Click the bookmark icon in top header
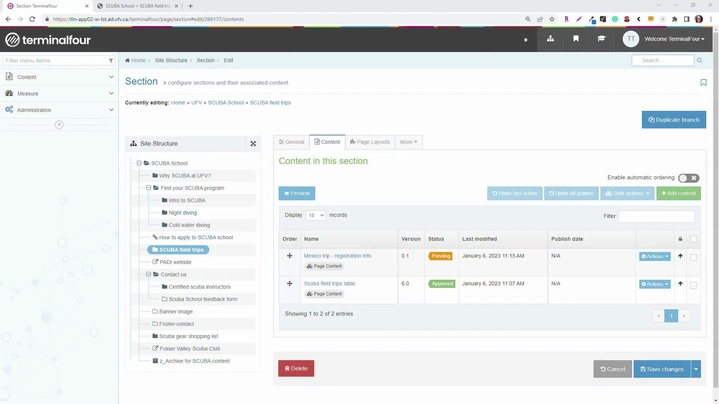The width and height of the screenshot is (719, 404). tap(576, 39)
